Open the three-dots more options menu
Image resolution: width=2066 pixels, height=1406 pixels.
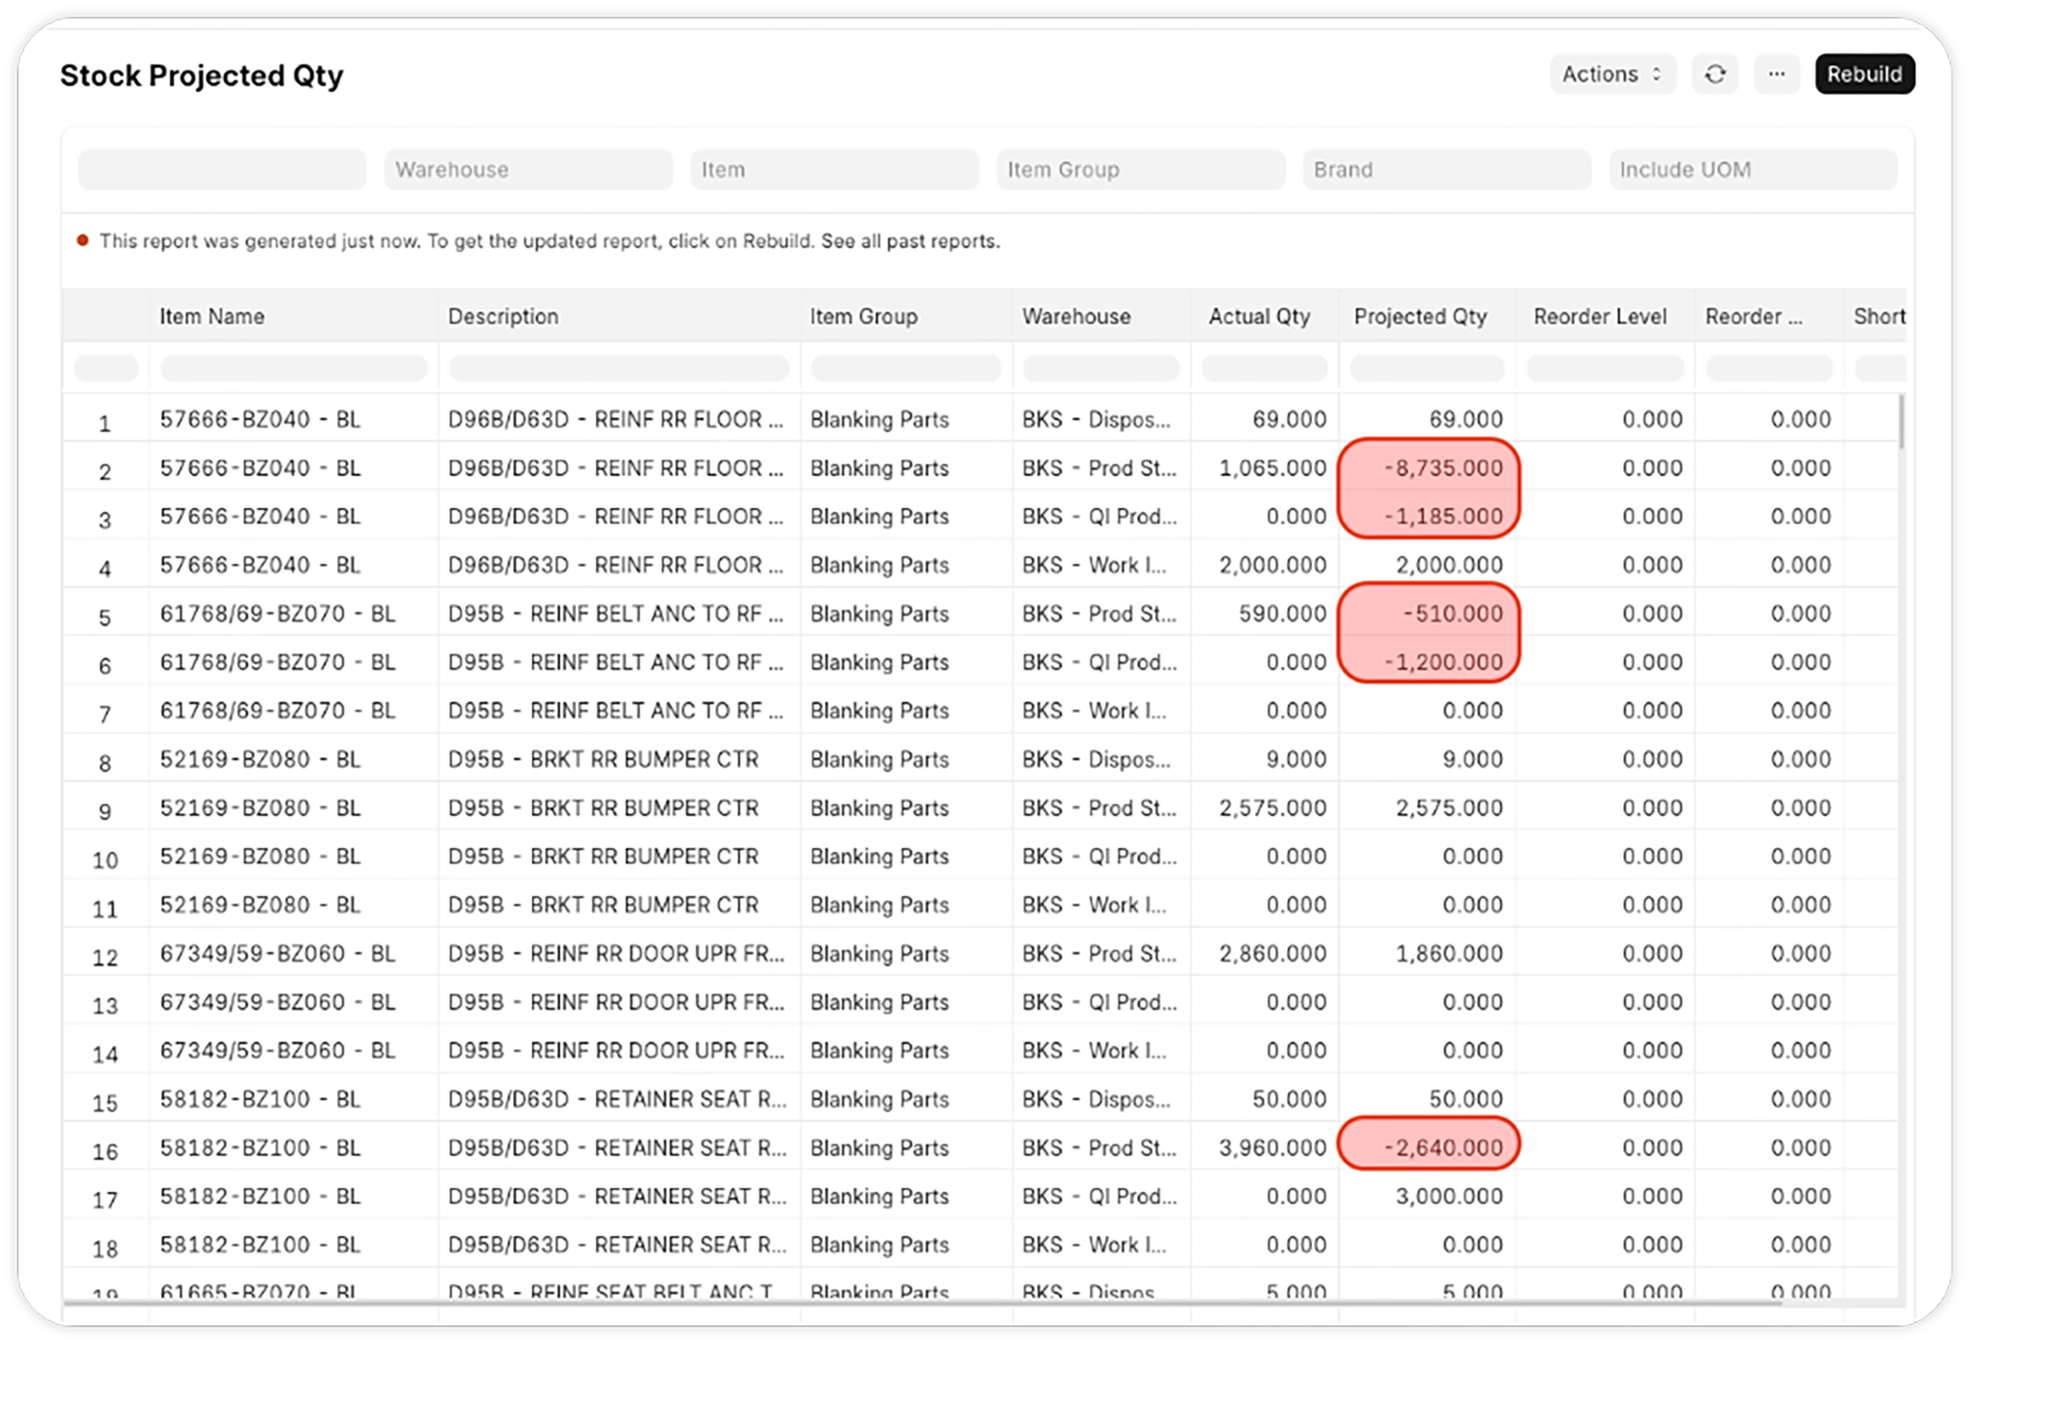(1776, 74)
